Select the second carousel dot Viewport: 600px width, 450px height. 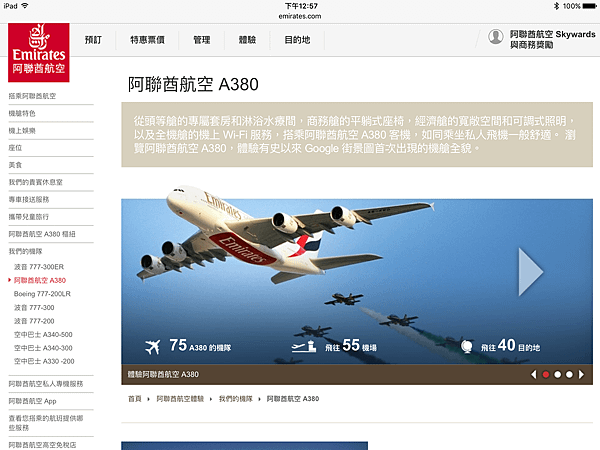coord(558,375)
